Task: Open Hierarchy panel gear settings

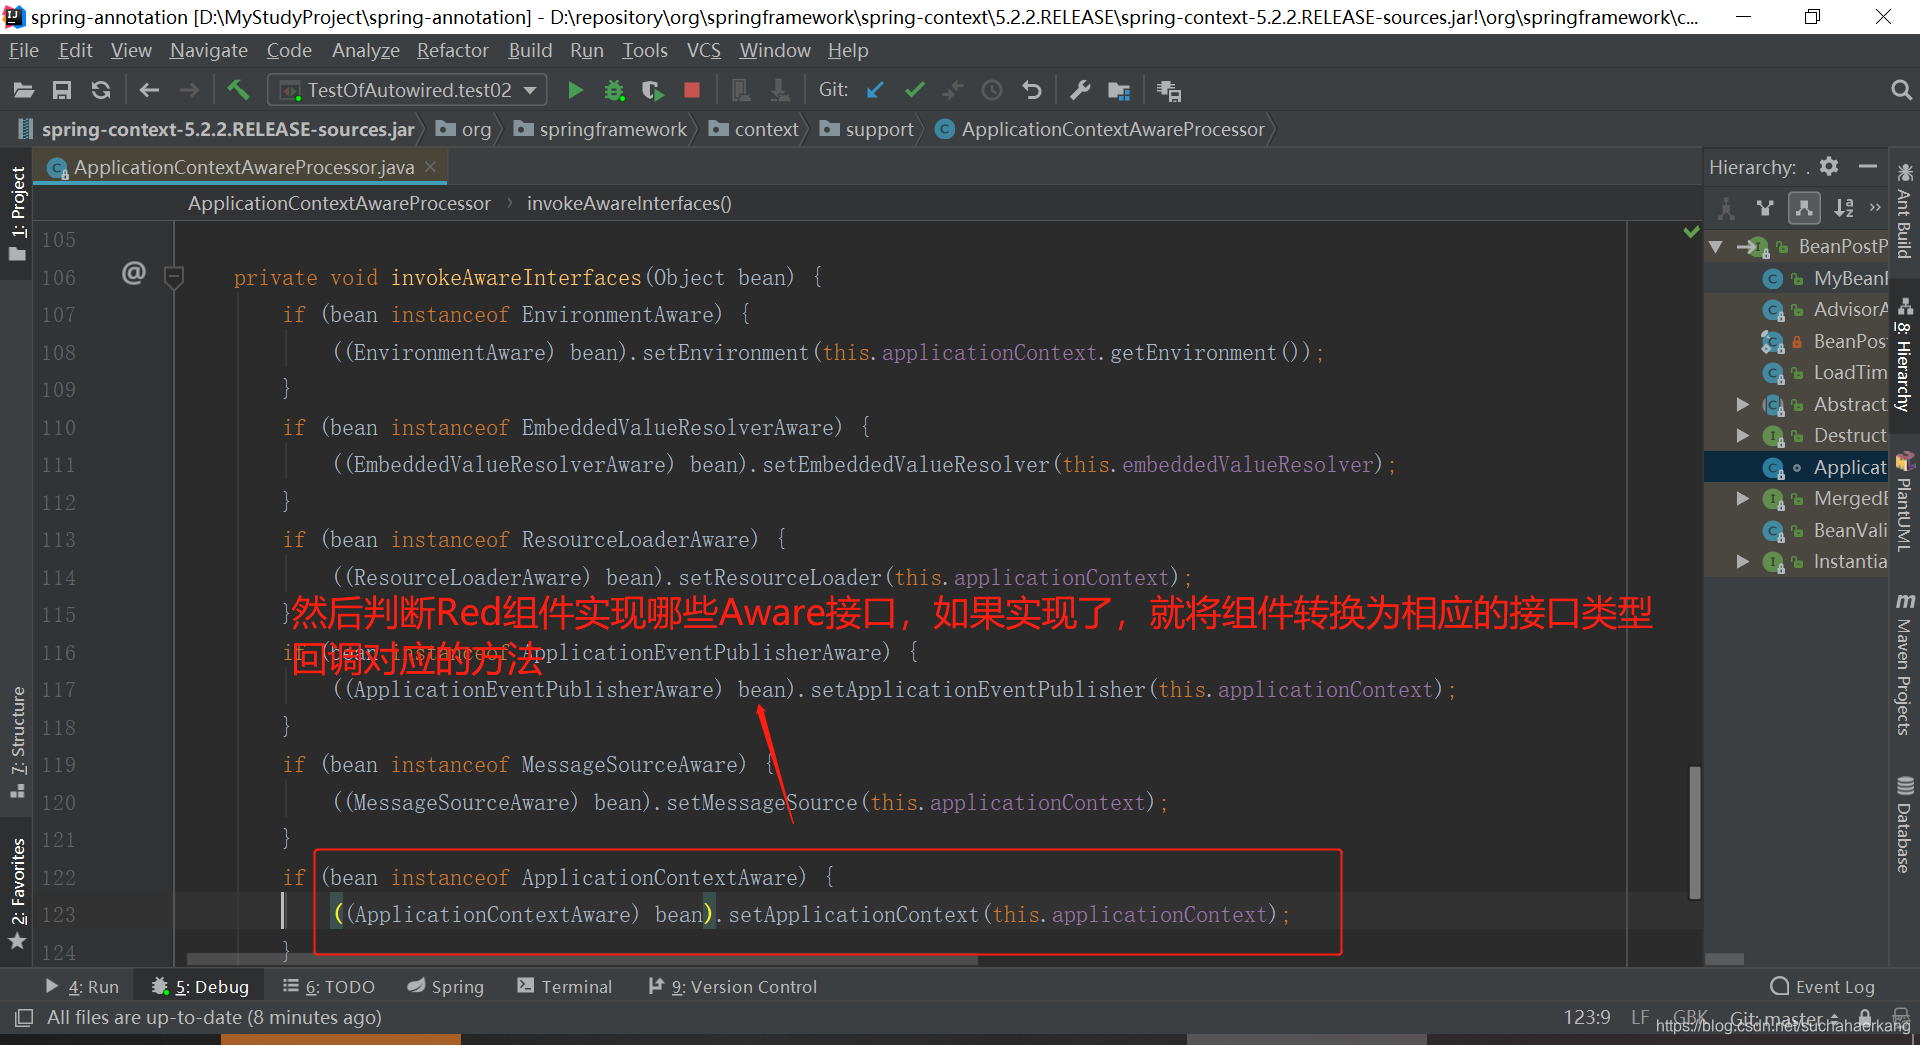Action: coord(1829,166)
